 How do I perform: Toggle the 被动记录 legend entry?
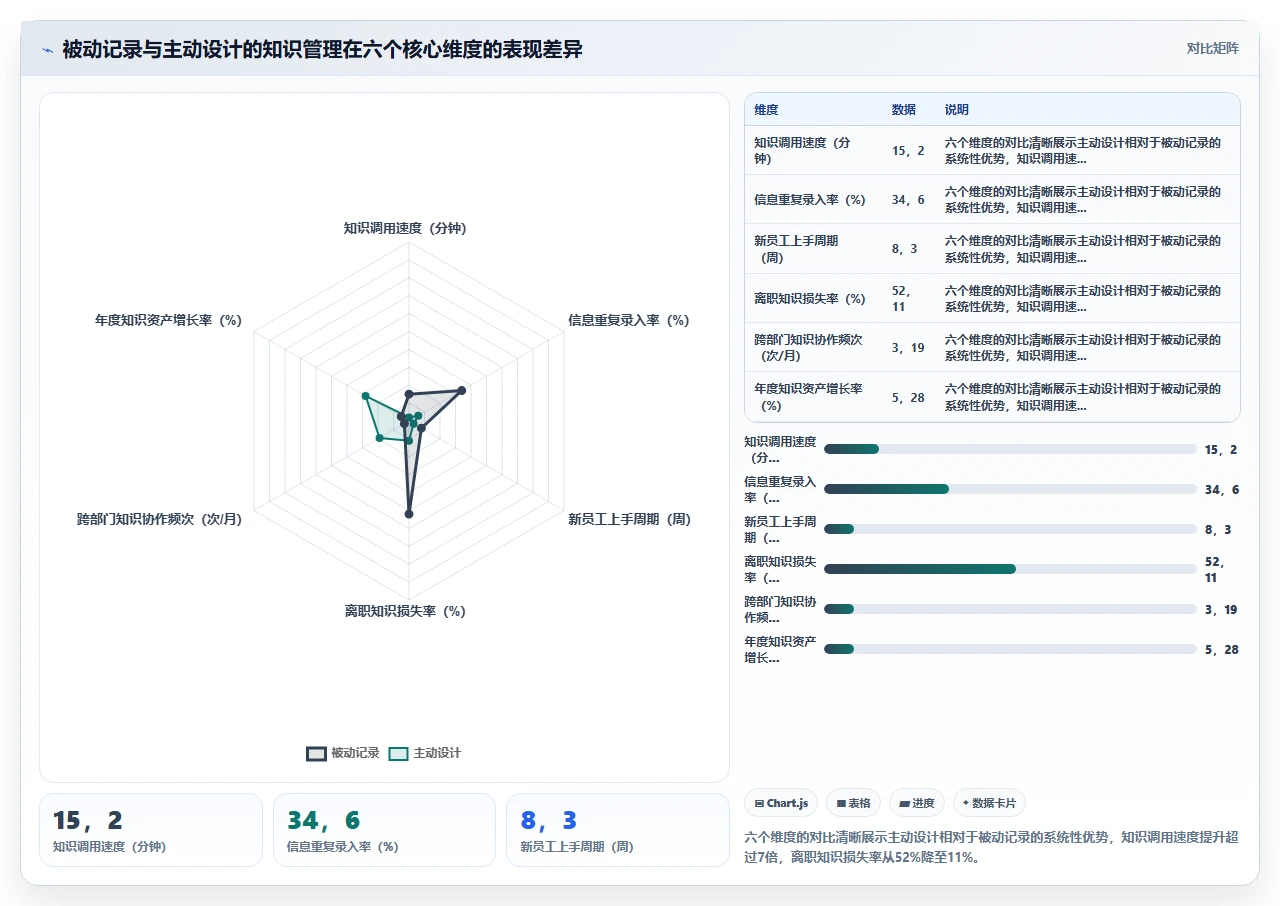click(343, 753)
